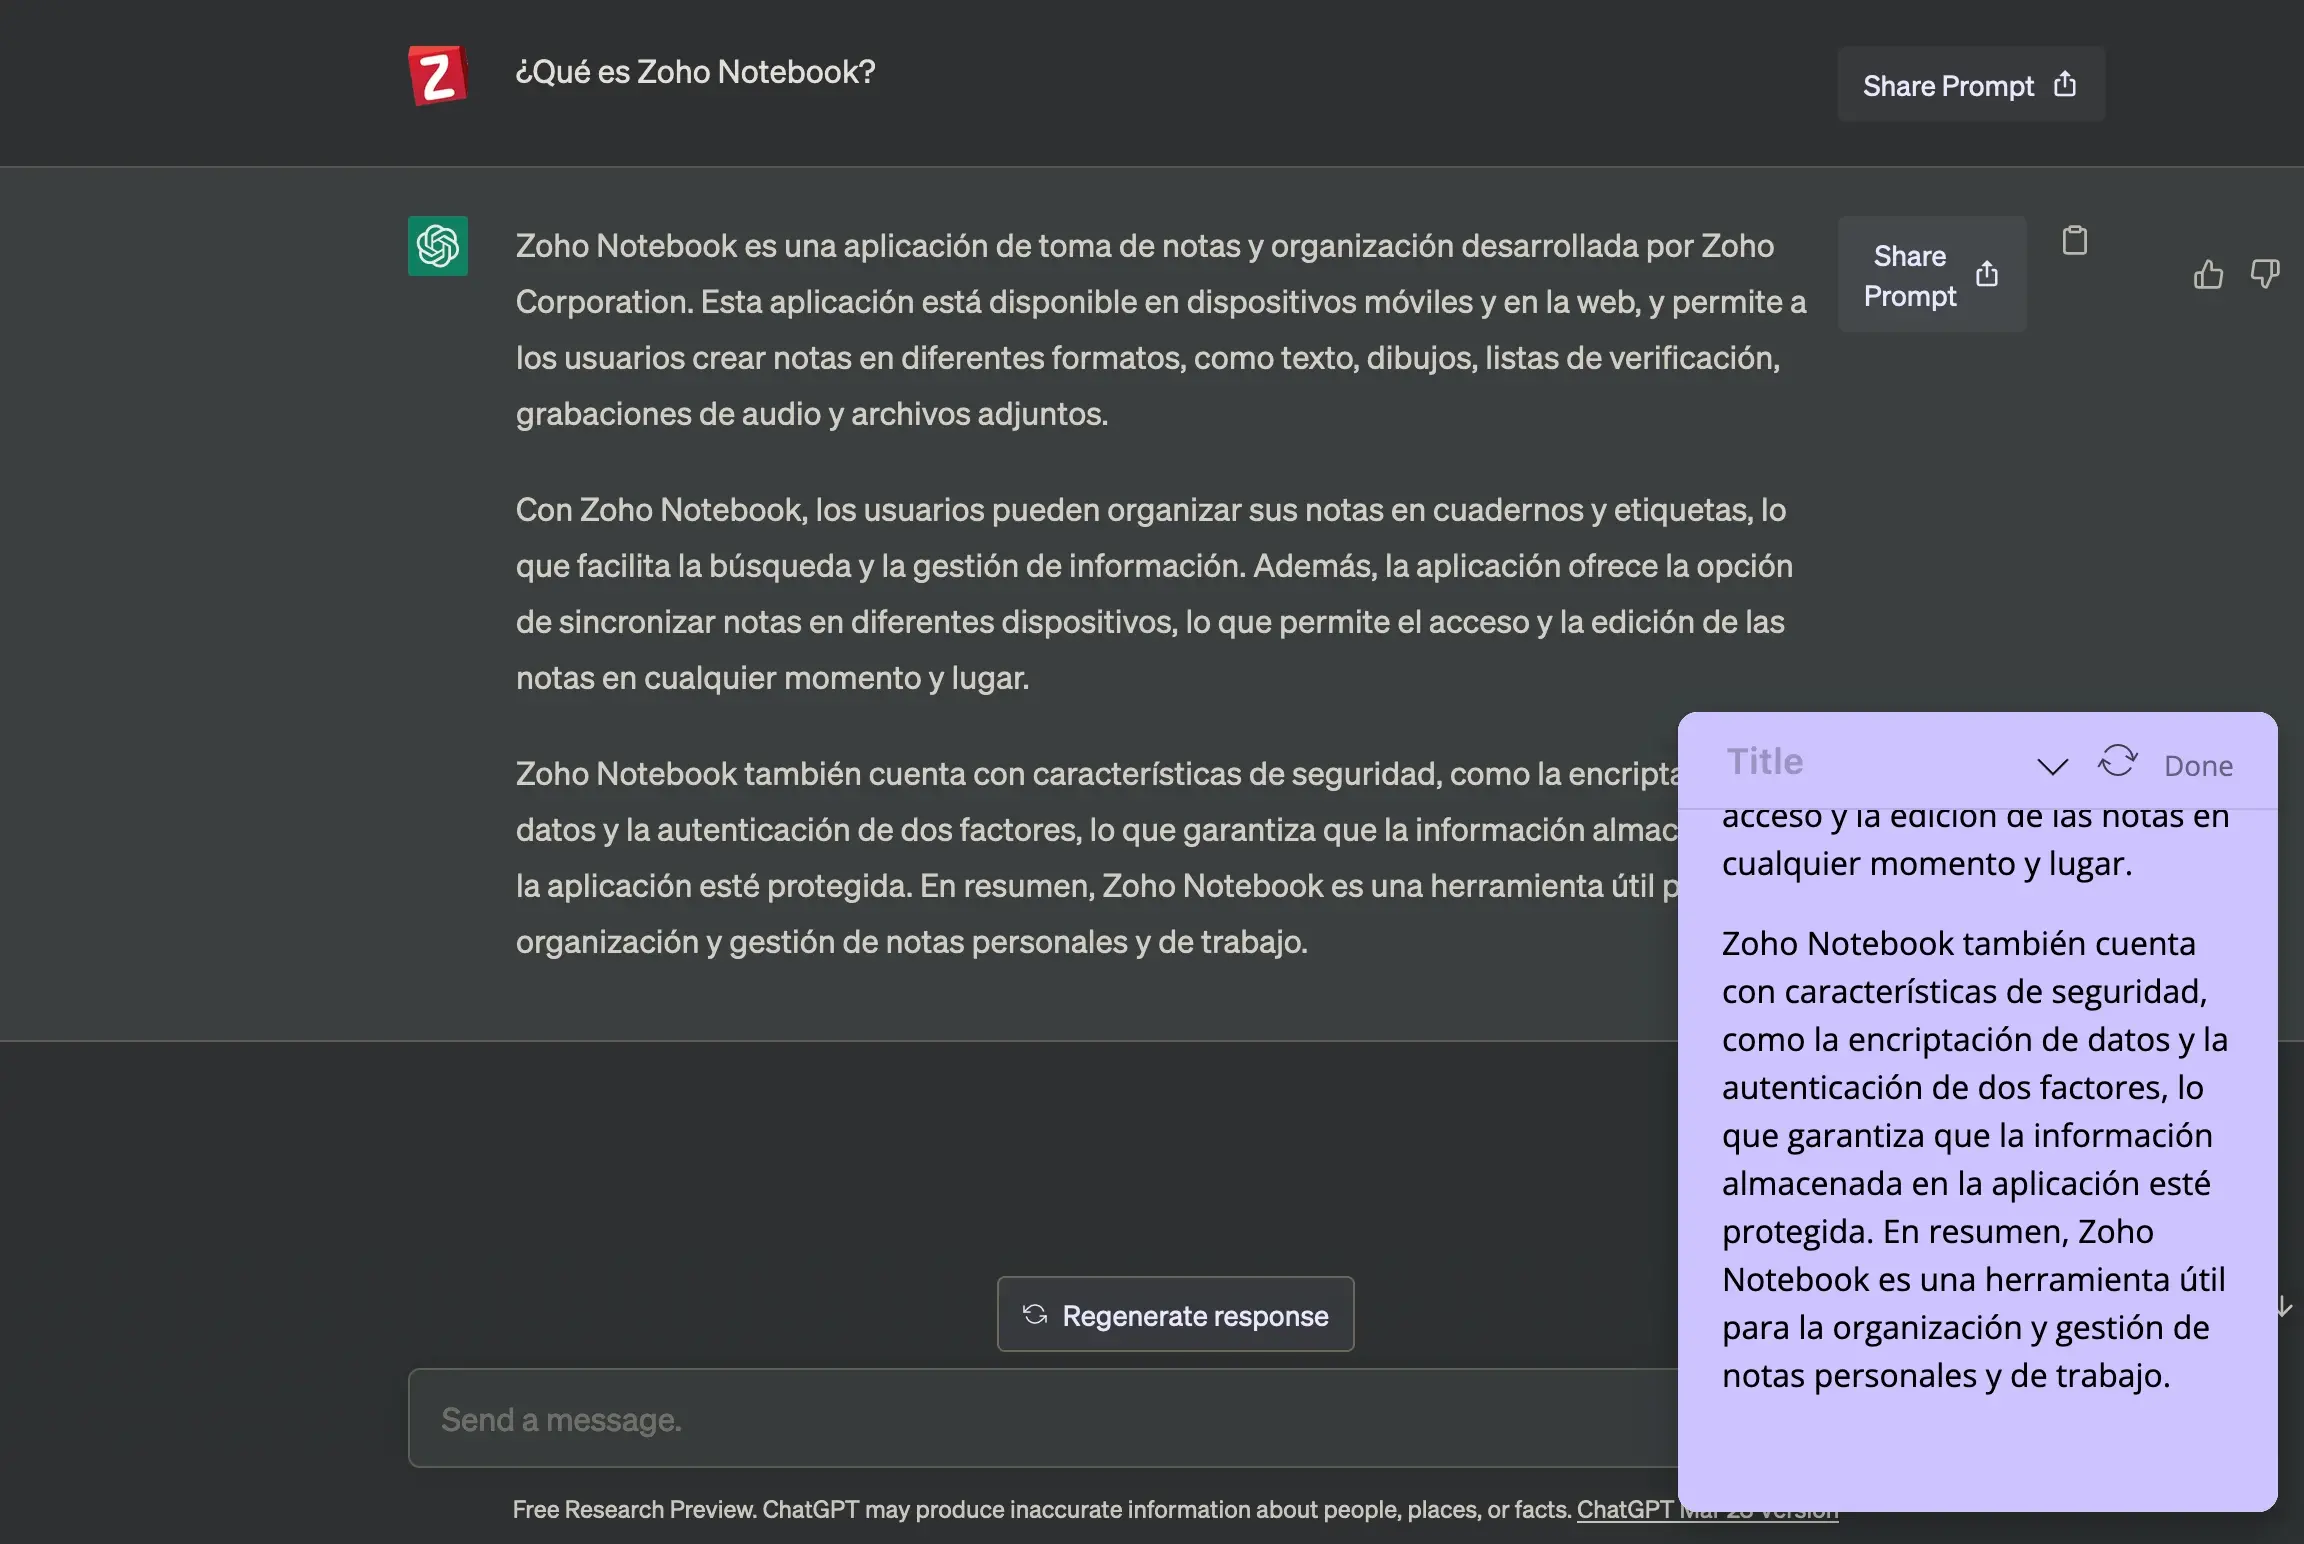Click the ChatGPT logo icon
2304x1544 pixels.
(436, 245)
